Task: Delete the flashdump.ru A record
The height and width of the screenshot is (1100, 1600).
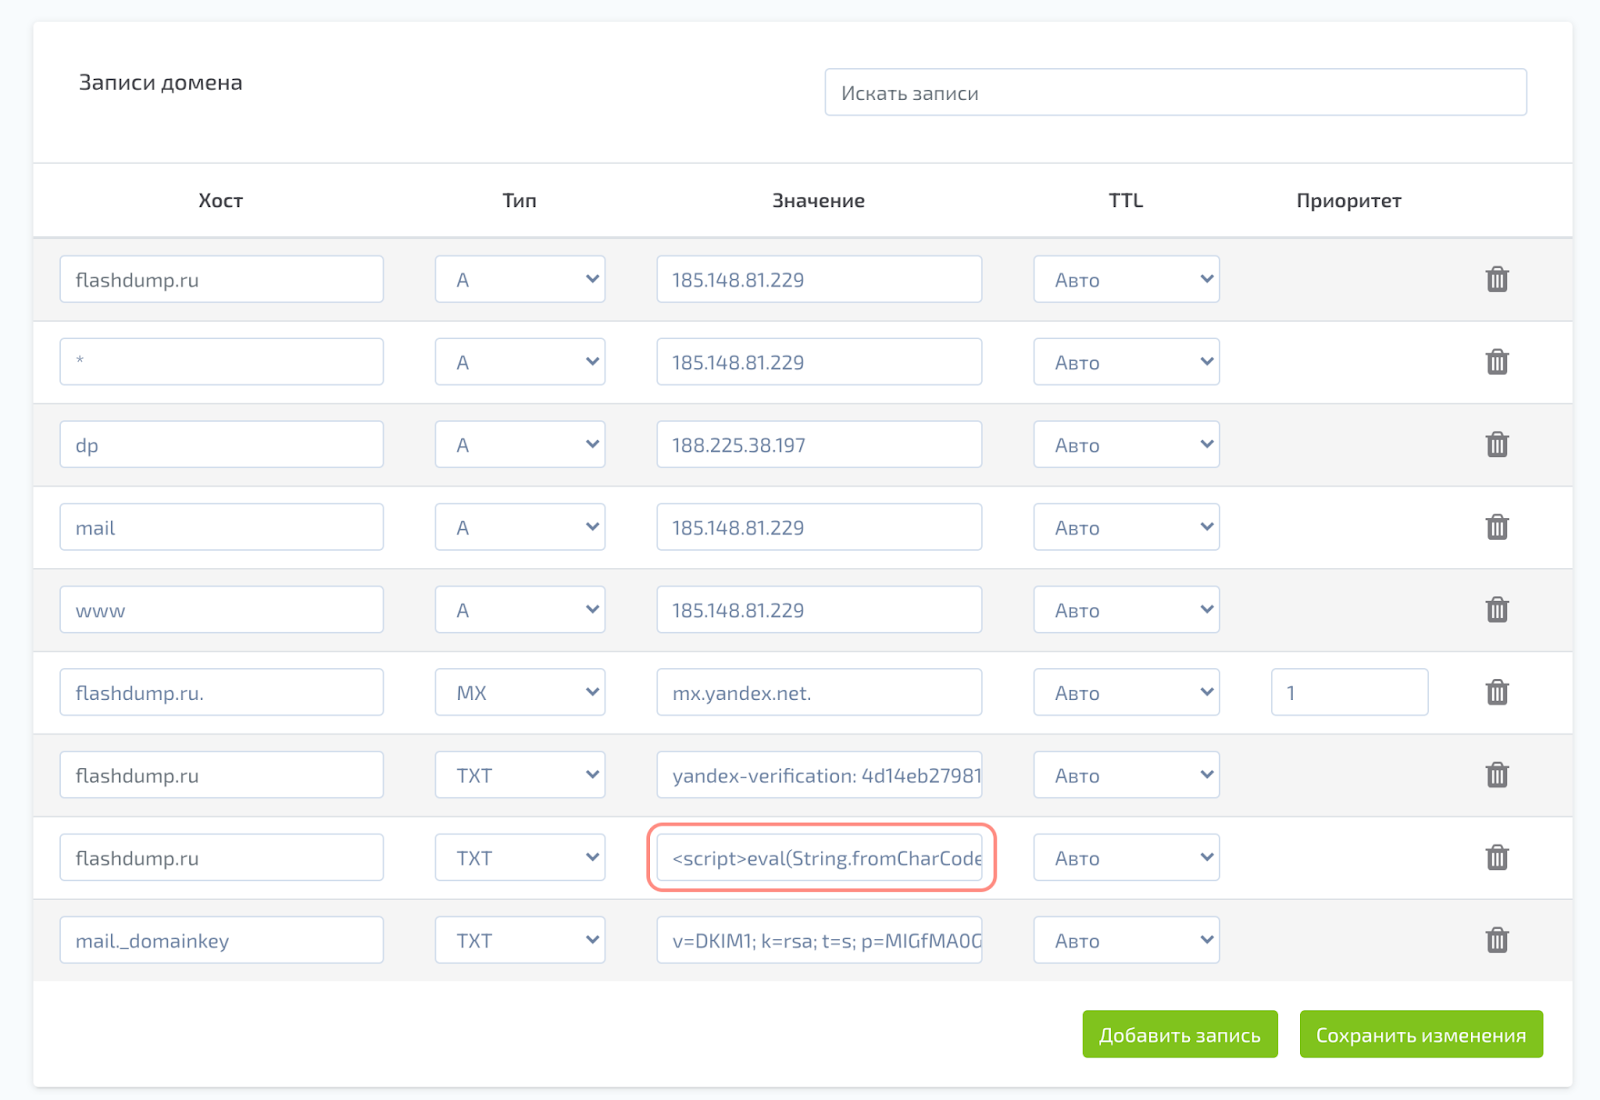Action: tap(1497, 279)
